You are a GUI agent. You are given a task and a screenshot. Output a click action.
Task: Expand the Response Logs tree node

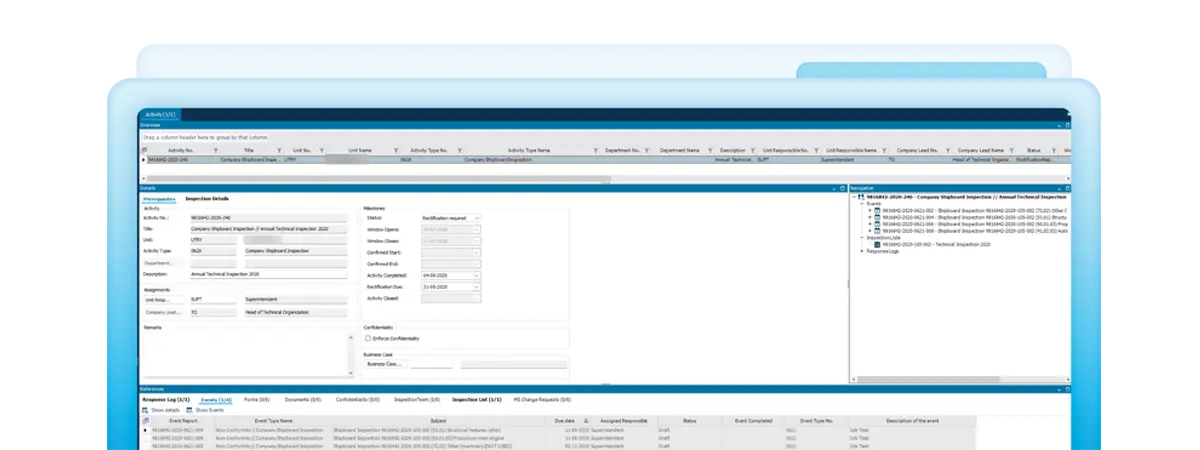click(x=863, y=251)
